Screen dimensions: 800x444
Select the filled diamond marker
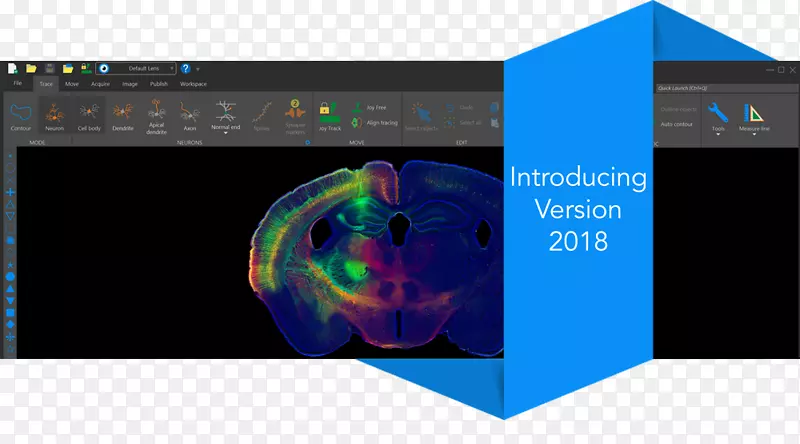pos(10,325)
